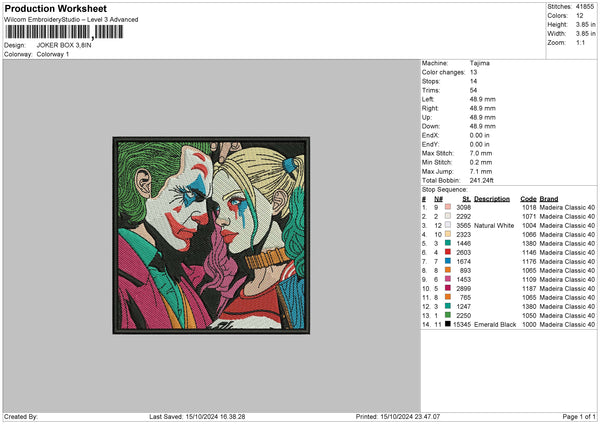Click thread code 1109 in row 9
This screenshot has height=424, width=600.
(x=529, y=280)
